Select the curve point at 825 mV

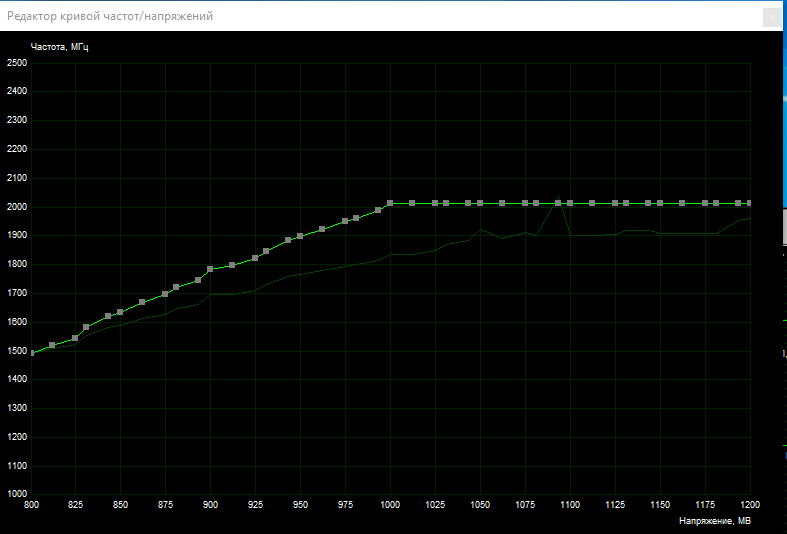tap(75, 338)
